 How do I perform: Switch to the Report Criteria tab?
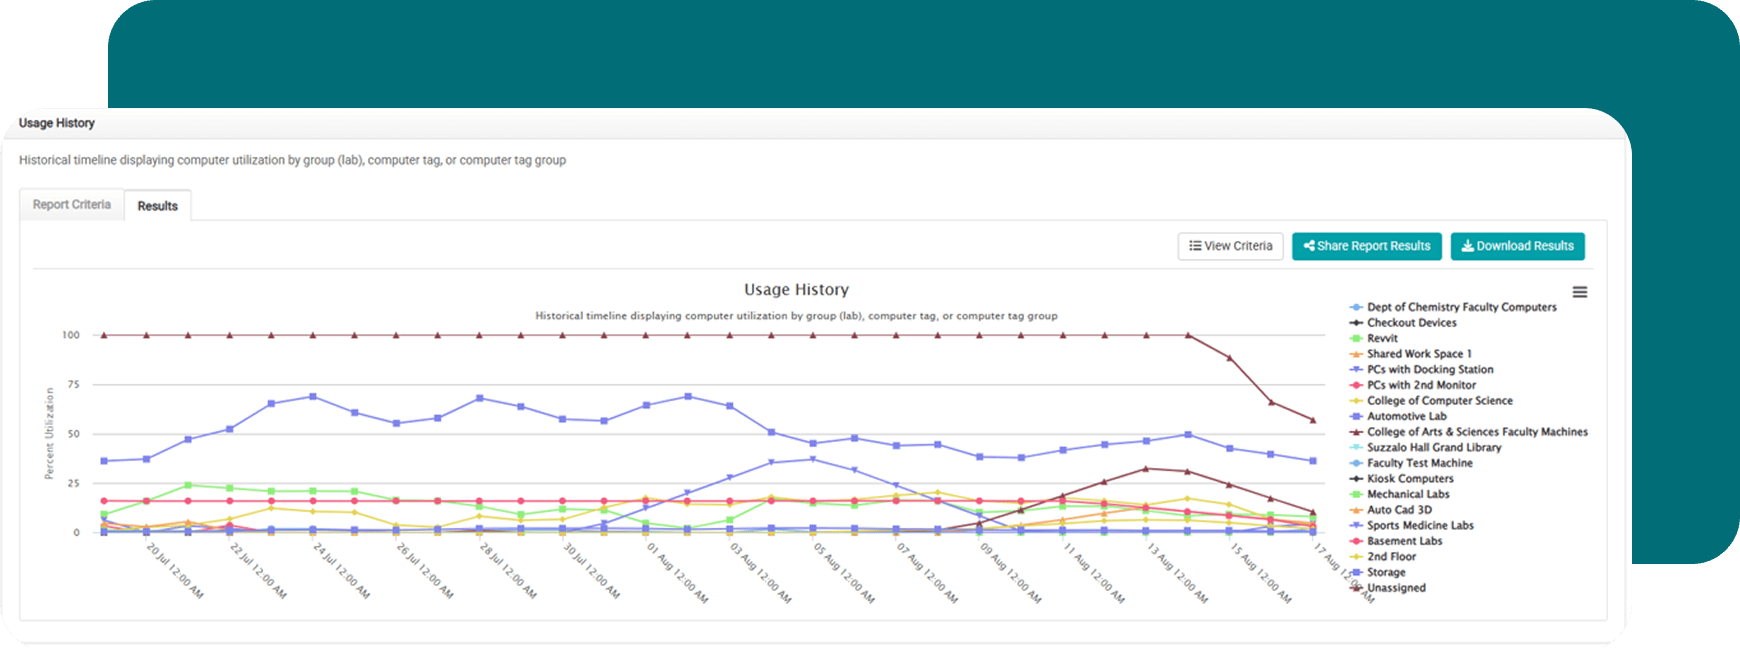click(72, 204)
